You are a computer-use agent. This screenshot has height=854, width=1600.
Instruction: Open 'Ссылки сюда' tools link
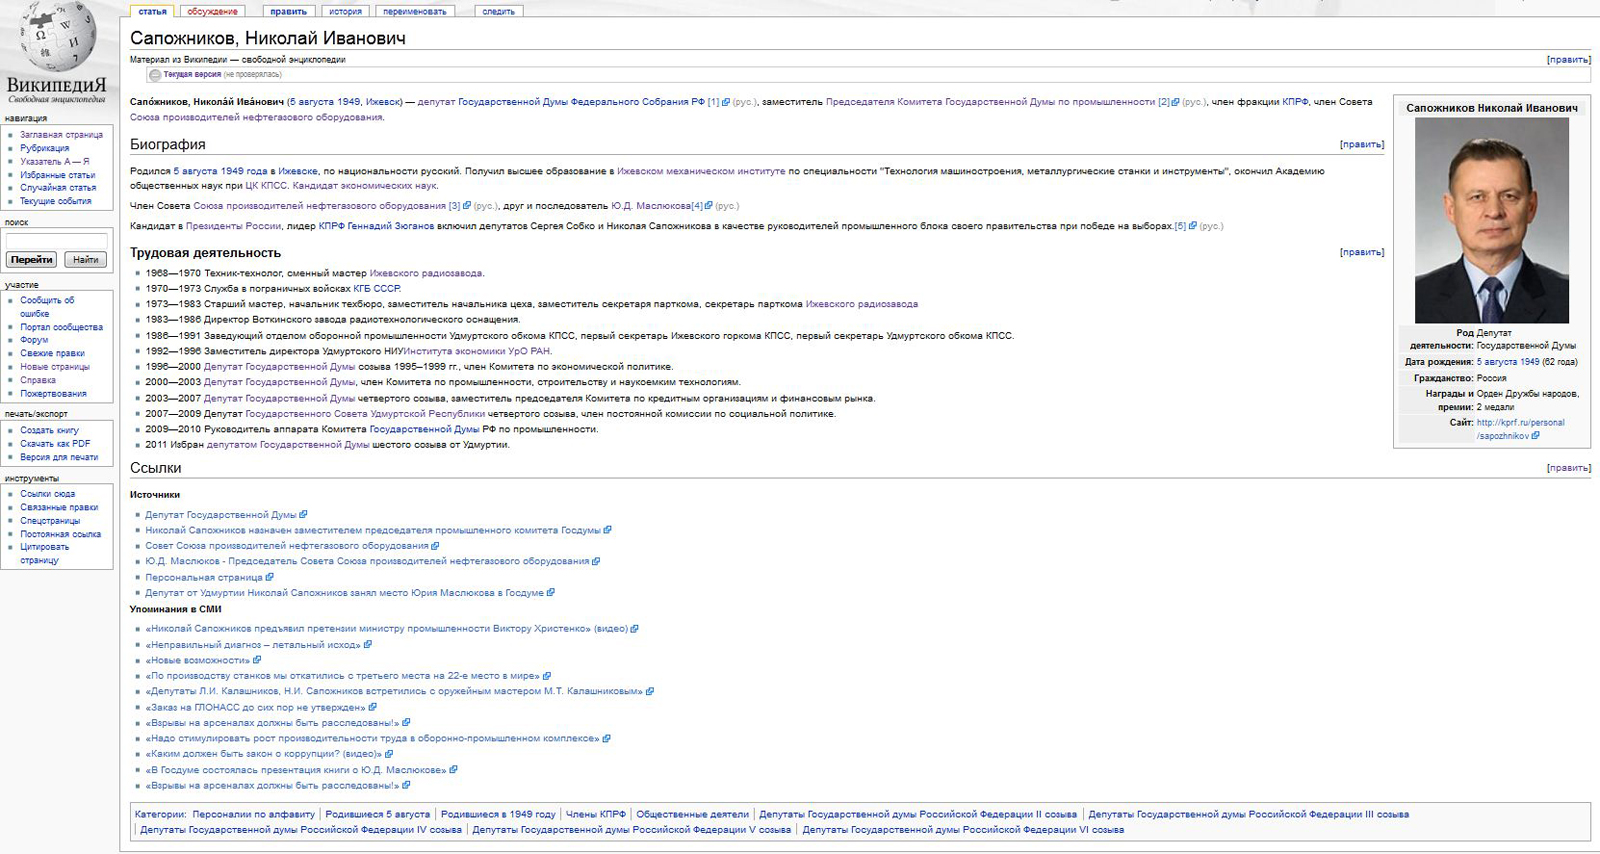pos(47,494)
